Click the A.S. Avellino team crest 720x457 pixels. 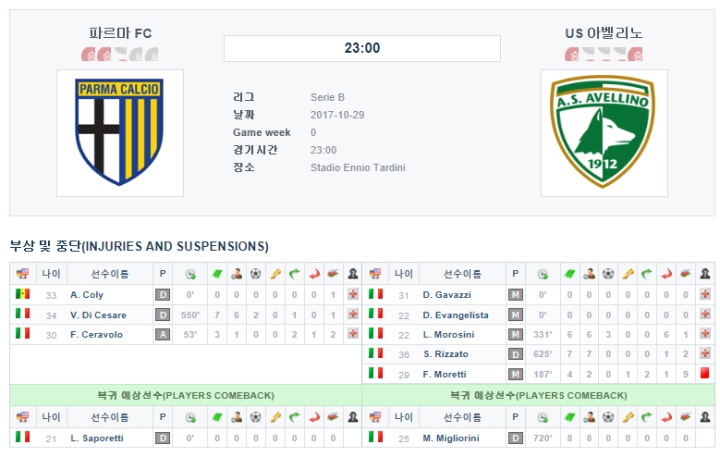pyautogui.click(x=603, y=132)
